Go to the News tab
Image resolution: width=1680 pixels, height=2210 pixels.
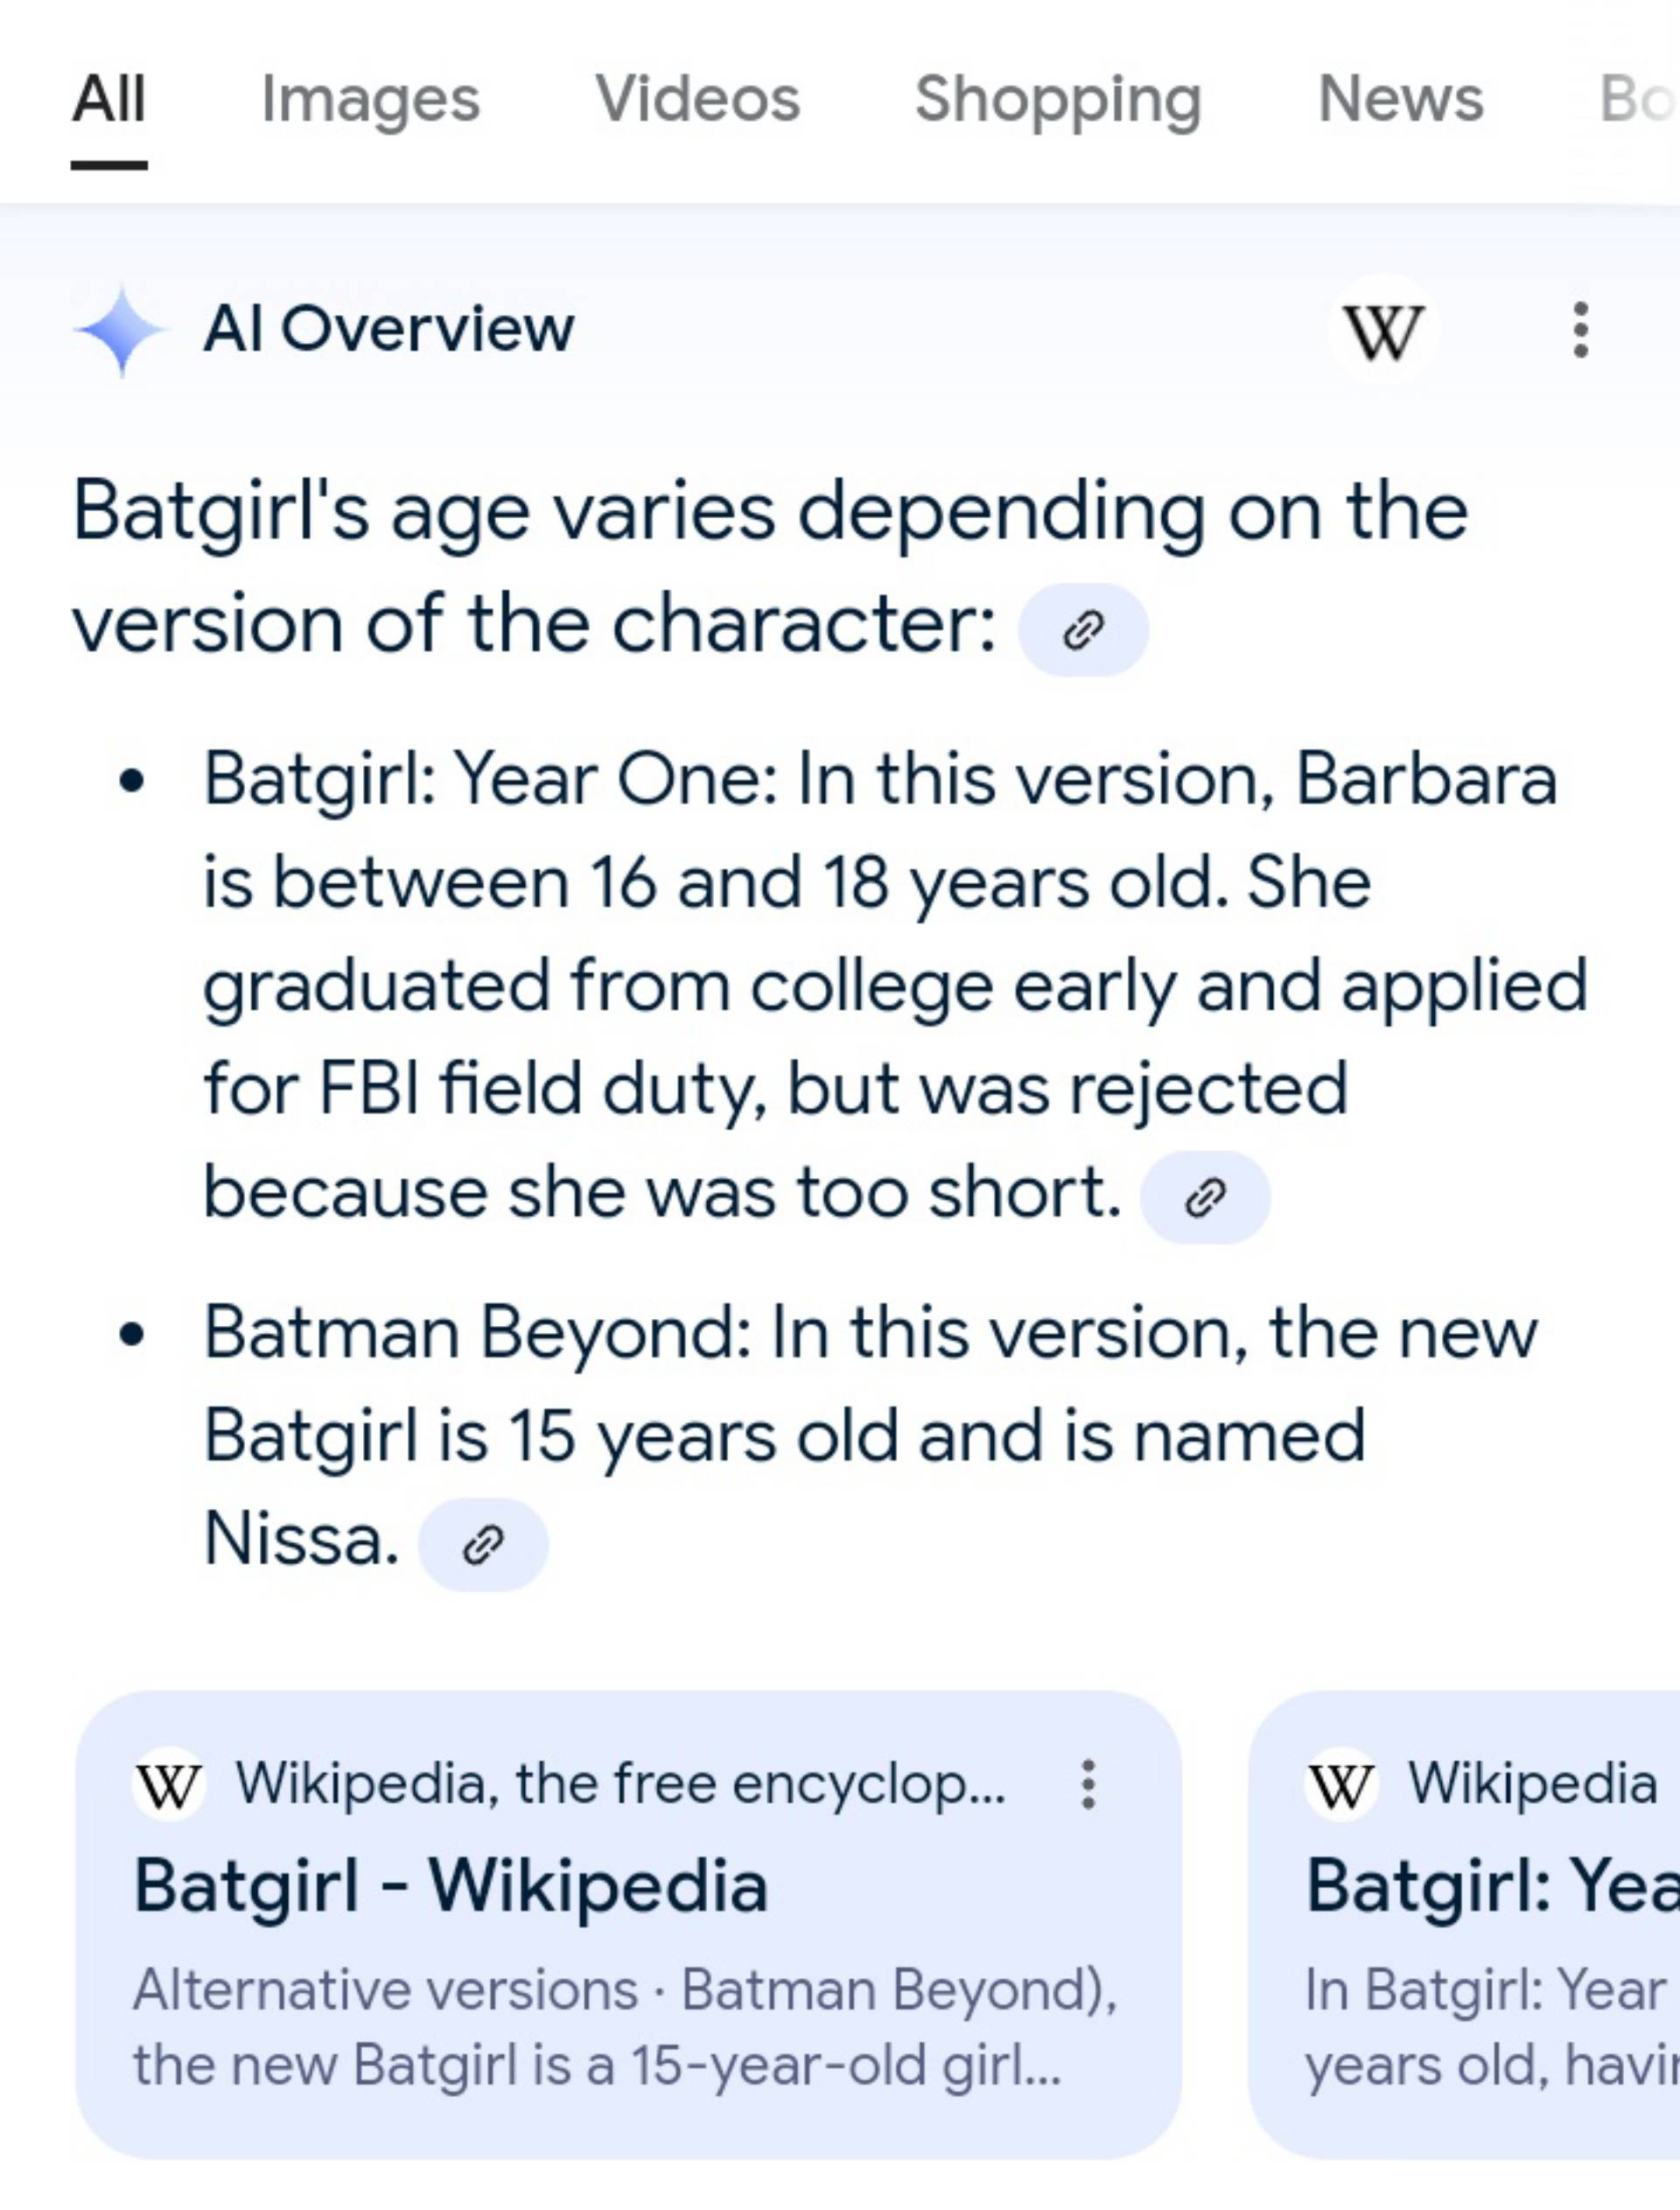(x=1400, y=100)
